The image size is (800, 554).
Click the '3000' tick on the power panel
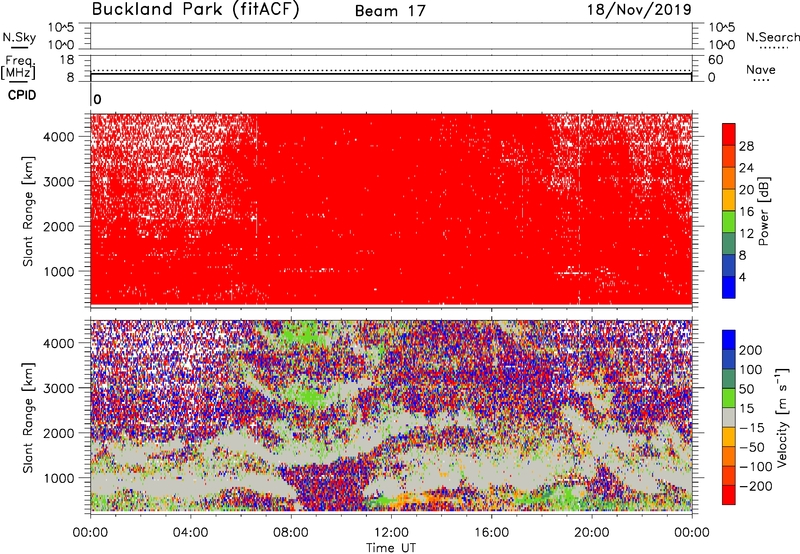[58, 182]
